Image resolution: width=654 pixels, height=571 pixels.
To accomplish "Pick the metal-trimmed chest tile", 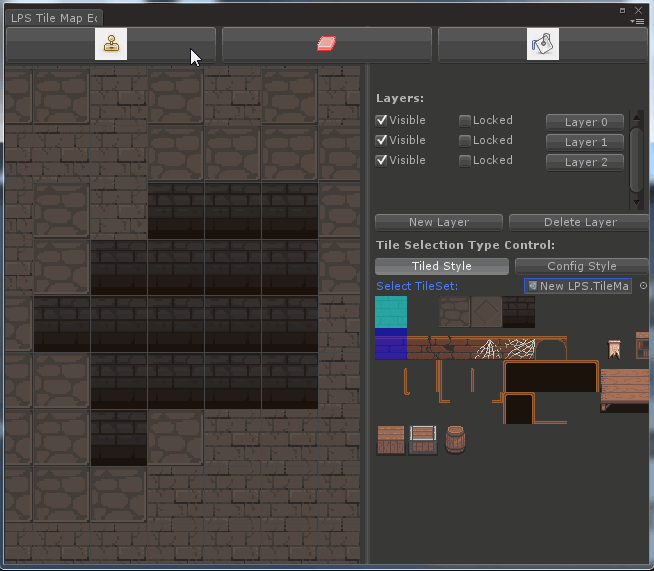I will click(423, 440).
